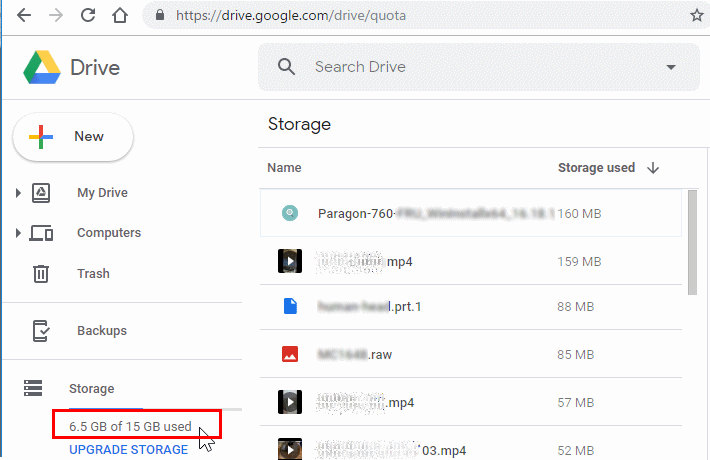Bookmark this page with the star icon

point(696,16)
